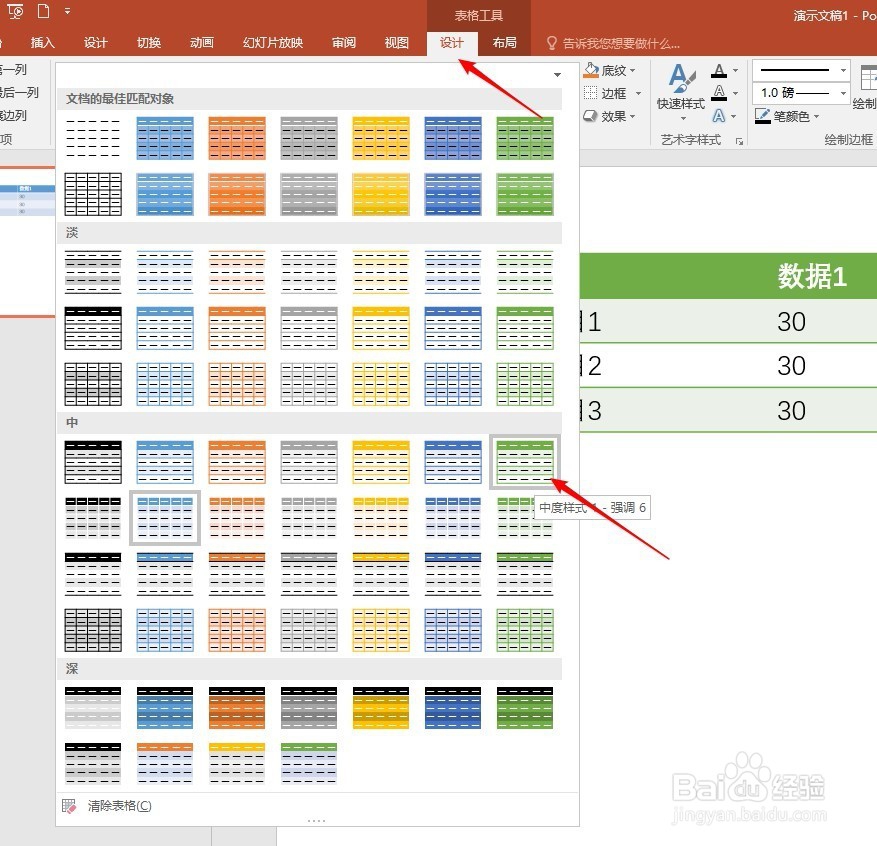Select the dark Dark Style 1 black thumbnail
877x846 pixels.
tap(93, 708)
